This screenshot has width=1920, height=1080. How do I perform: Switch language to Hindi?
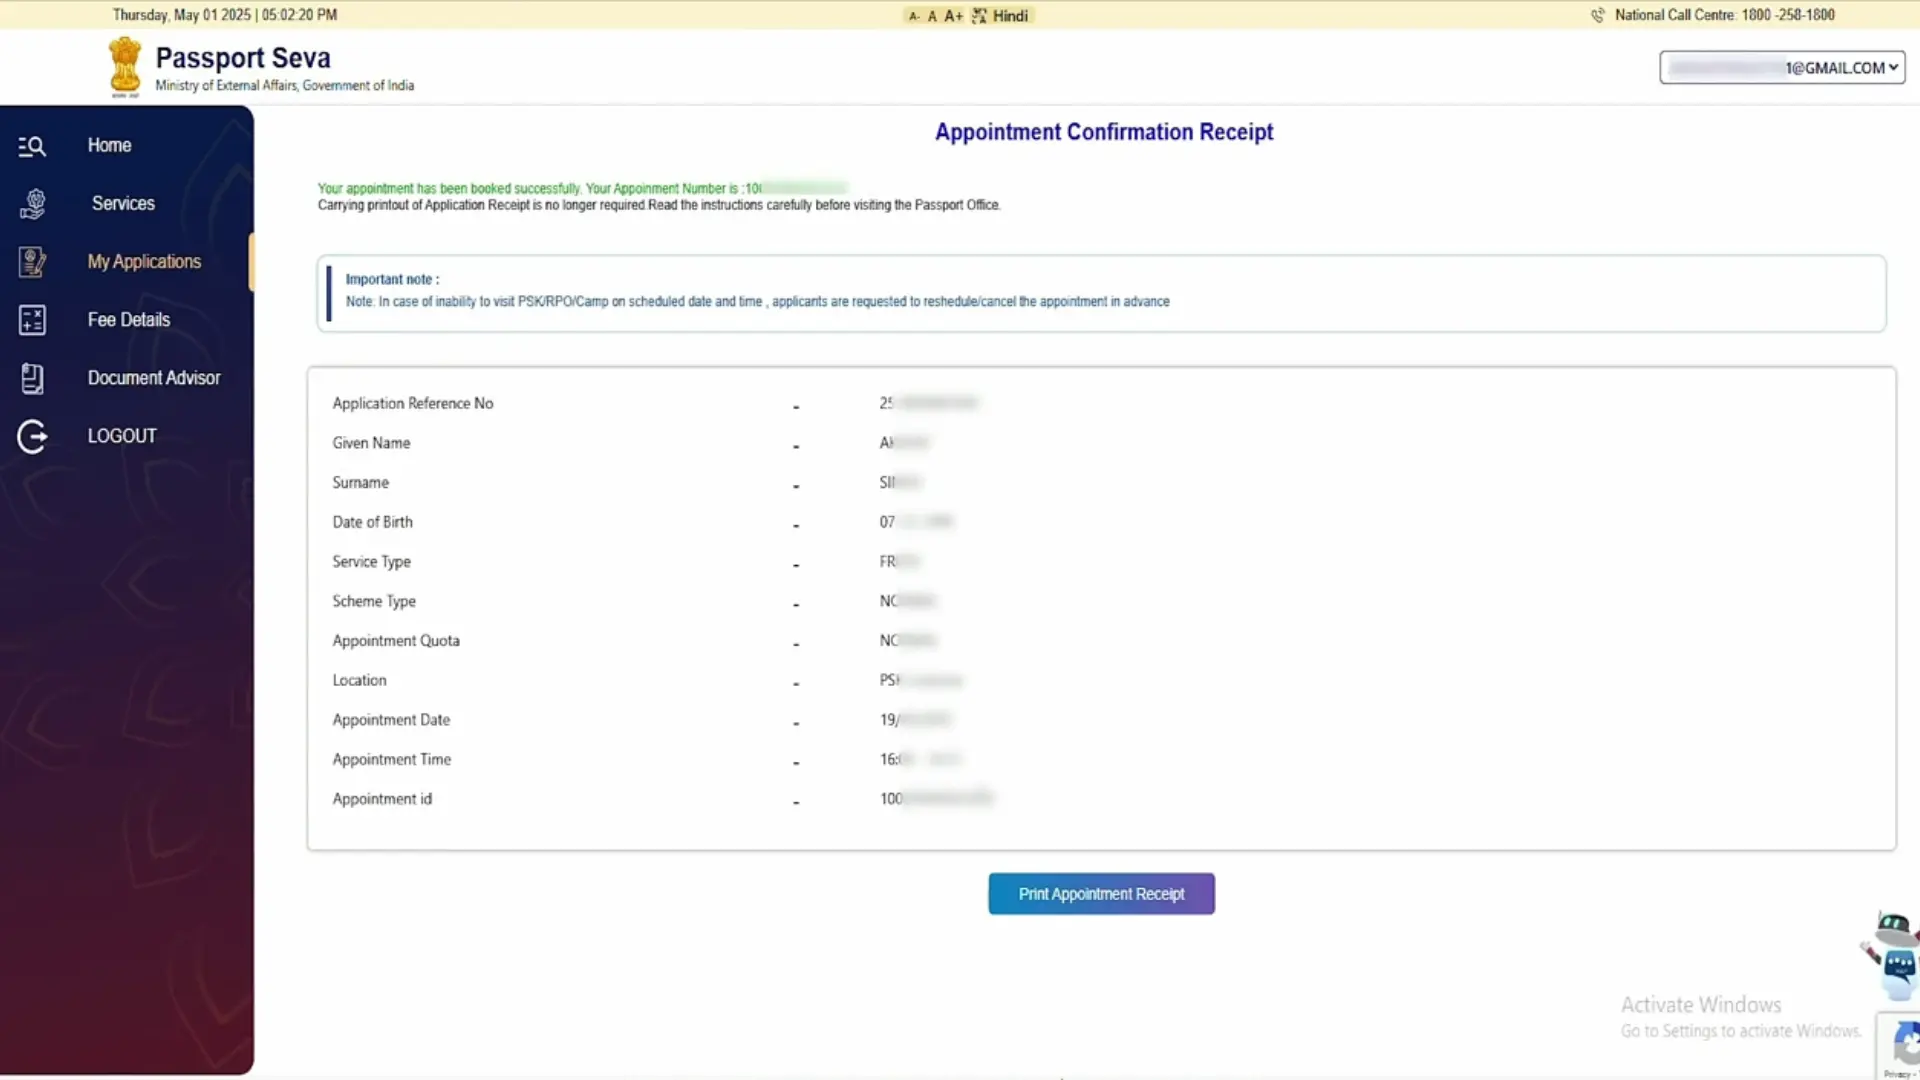pos(1010,16)
